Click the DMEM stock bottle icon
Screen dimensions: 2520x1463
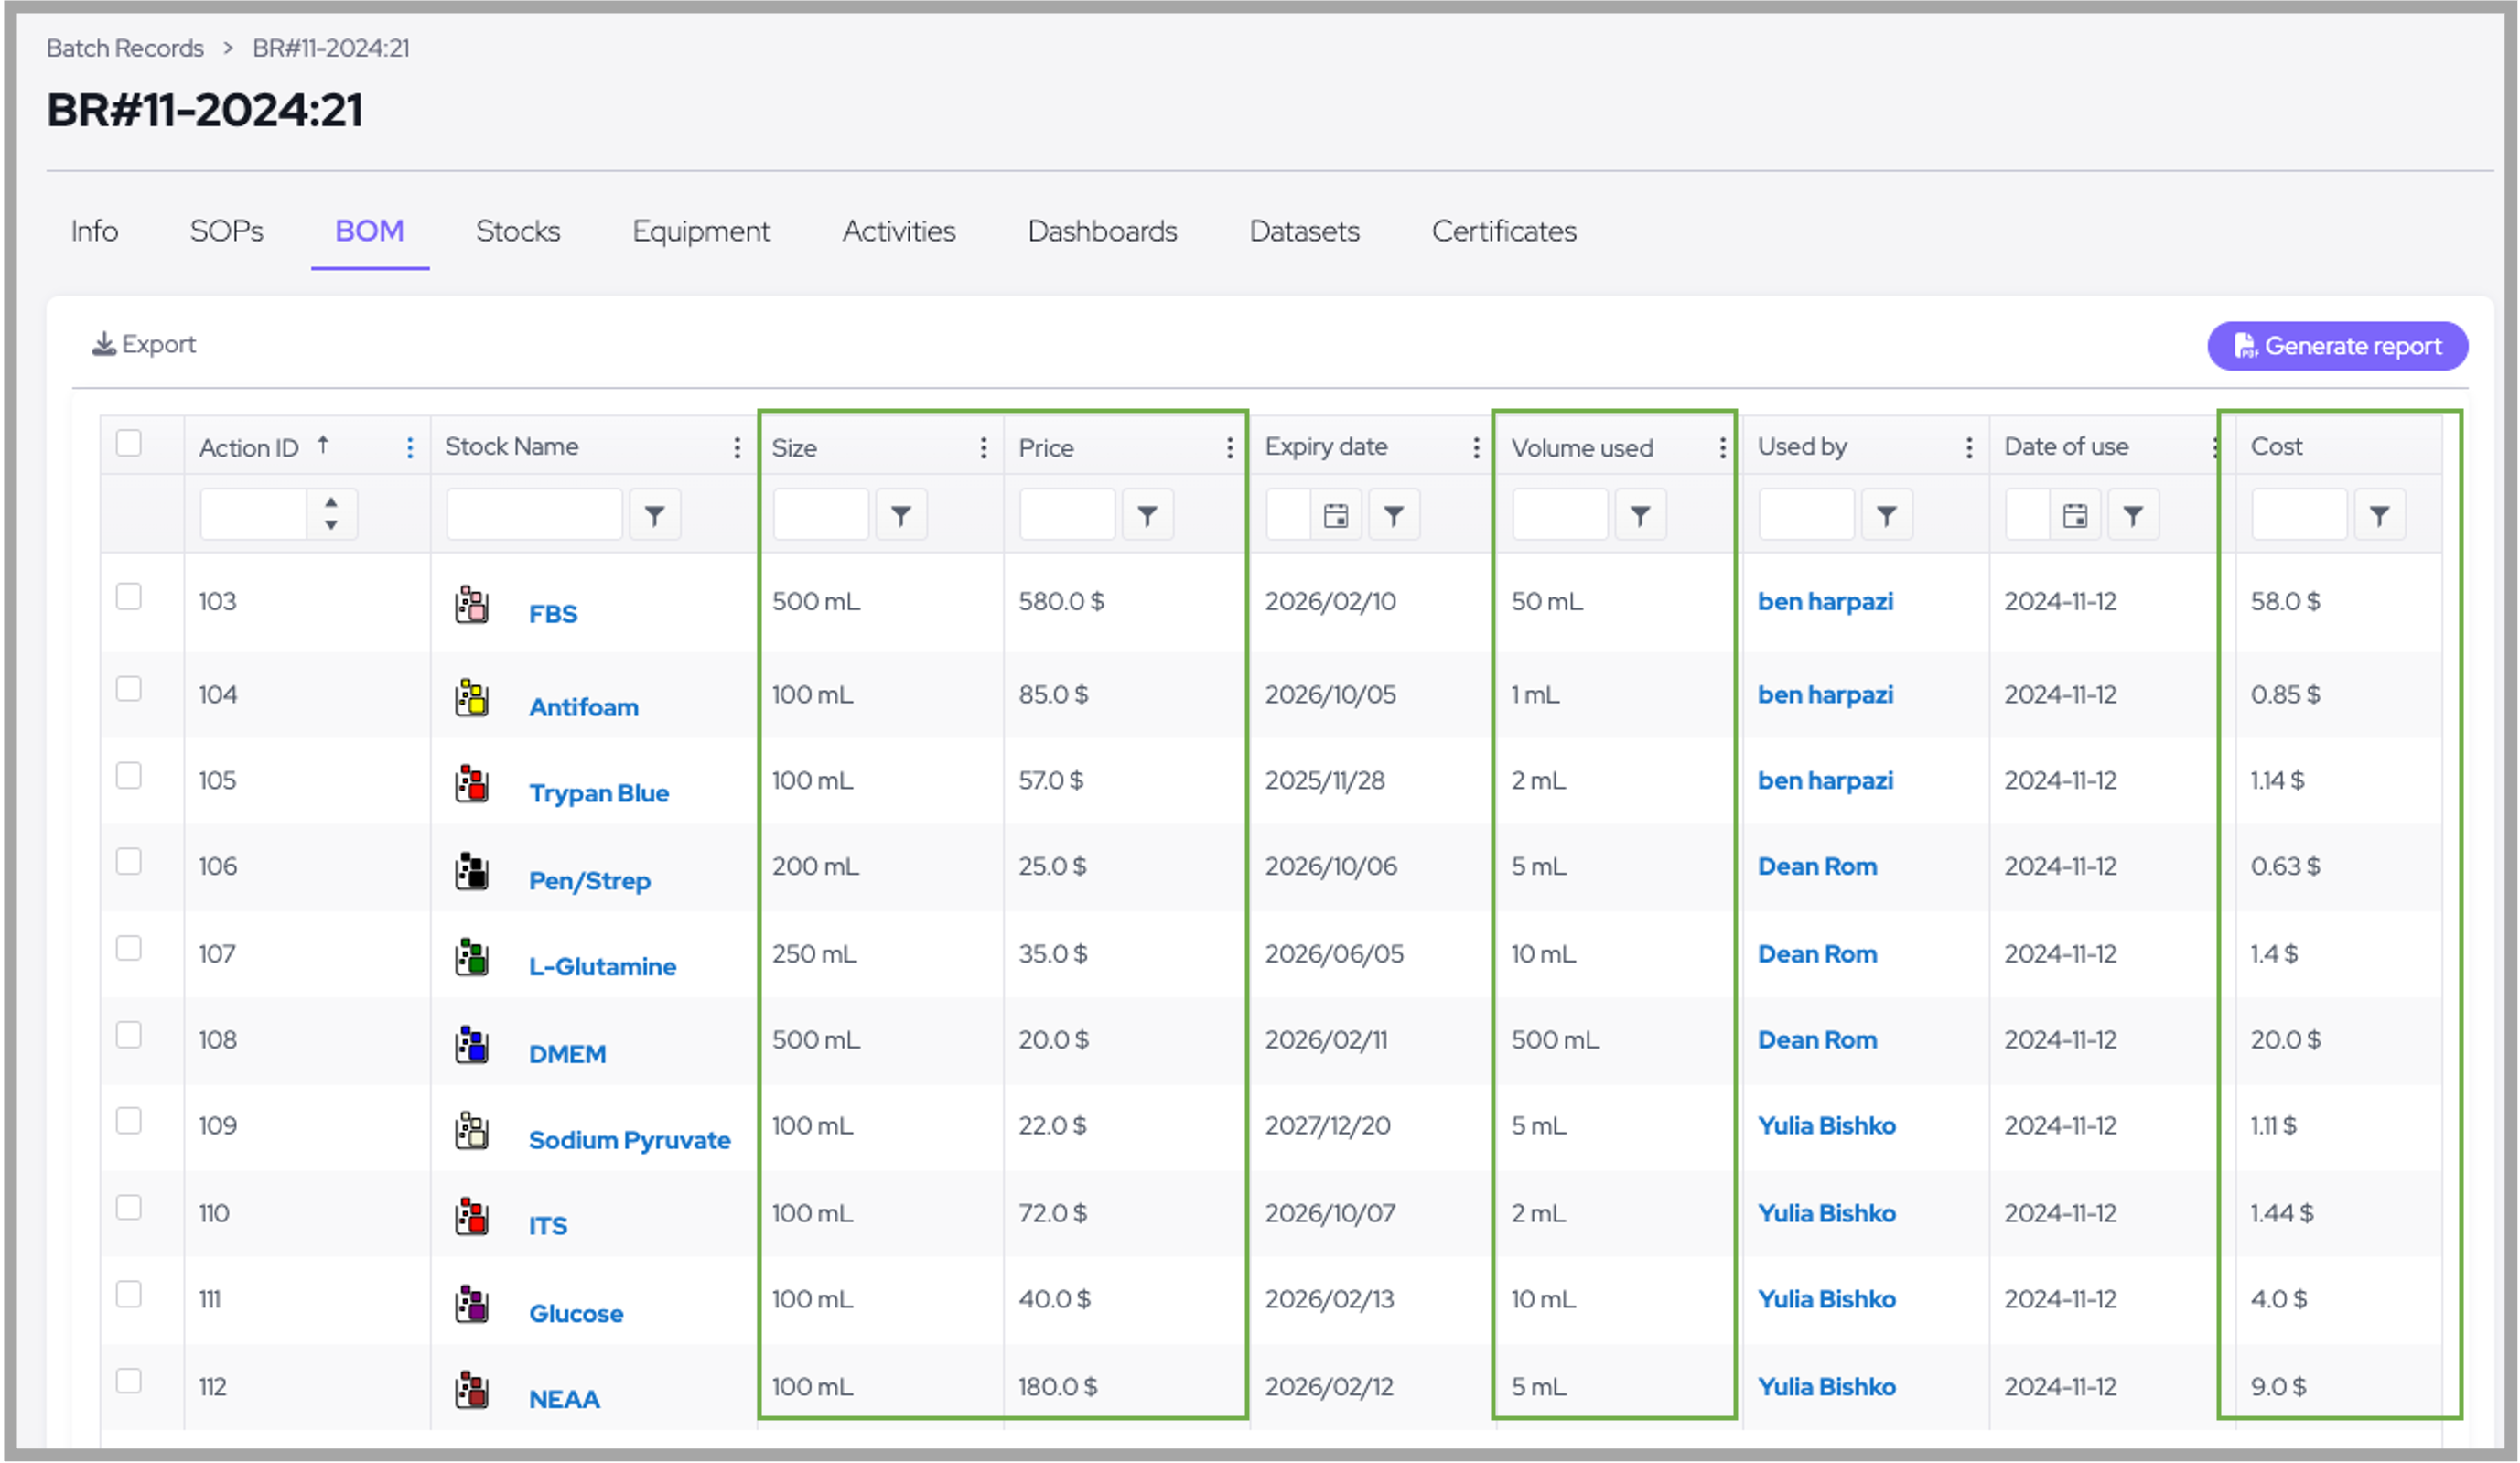[472, 1045]
